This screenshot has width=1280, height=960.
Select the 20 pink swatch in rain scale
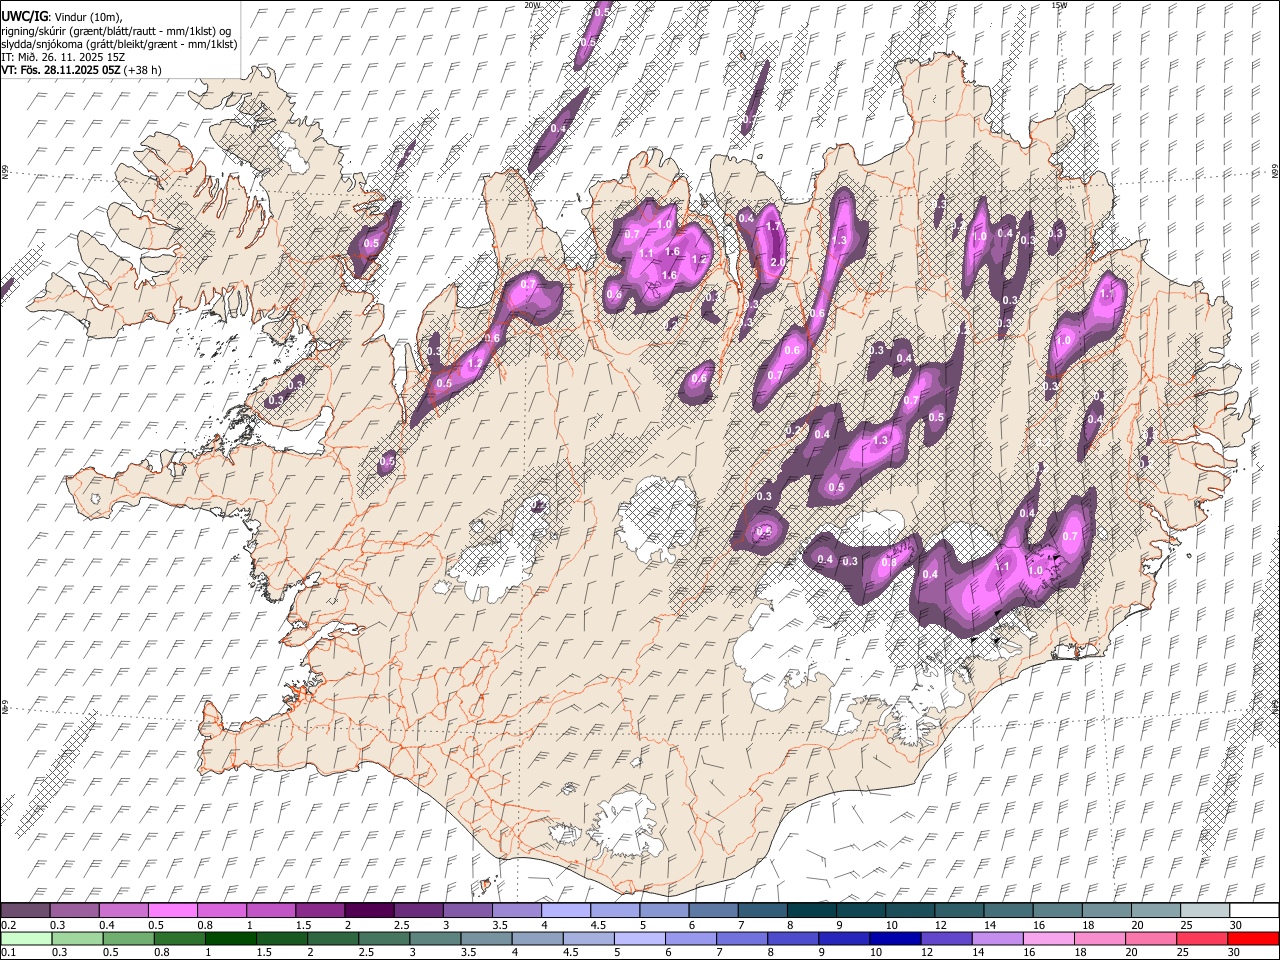point(1152,939)
